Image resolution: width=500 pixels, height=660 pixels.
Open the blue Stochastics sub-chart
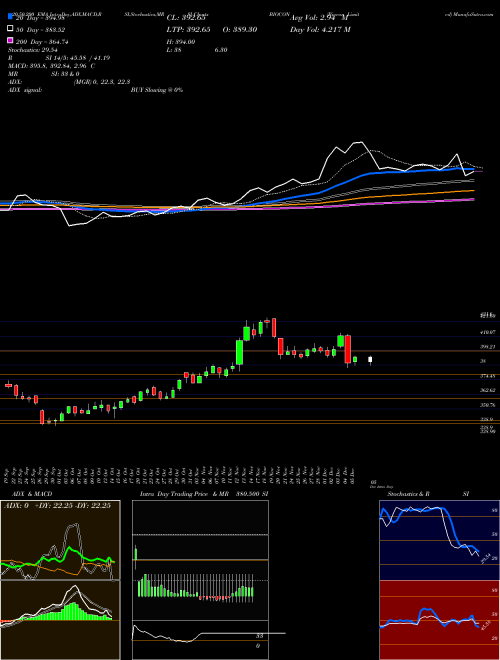[x=439, y=540]
